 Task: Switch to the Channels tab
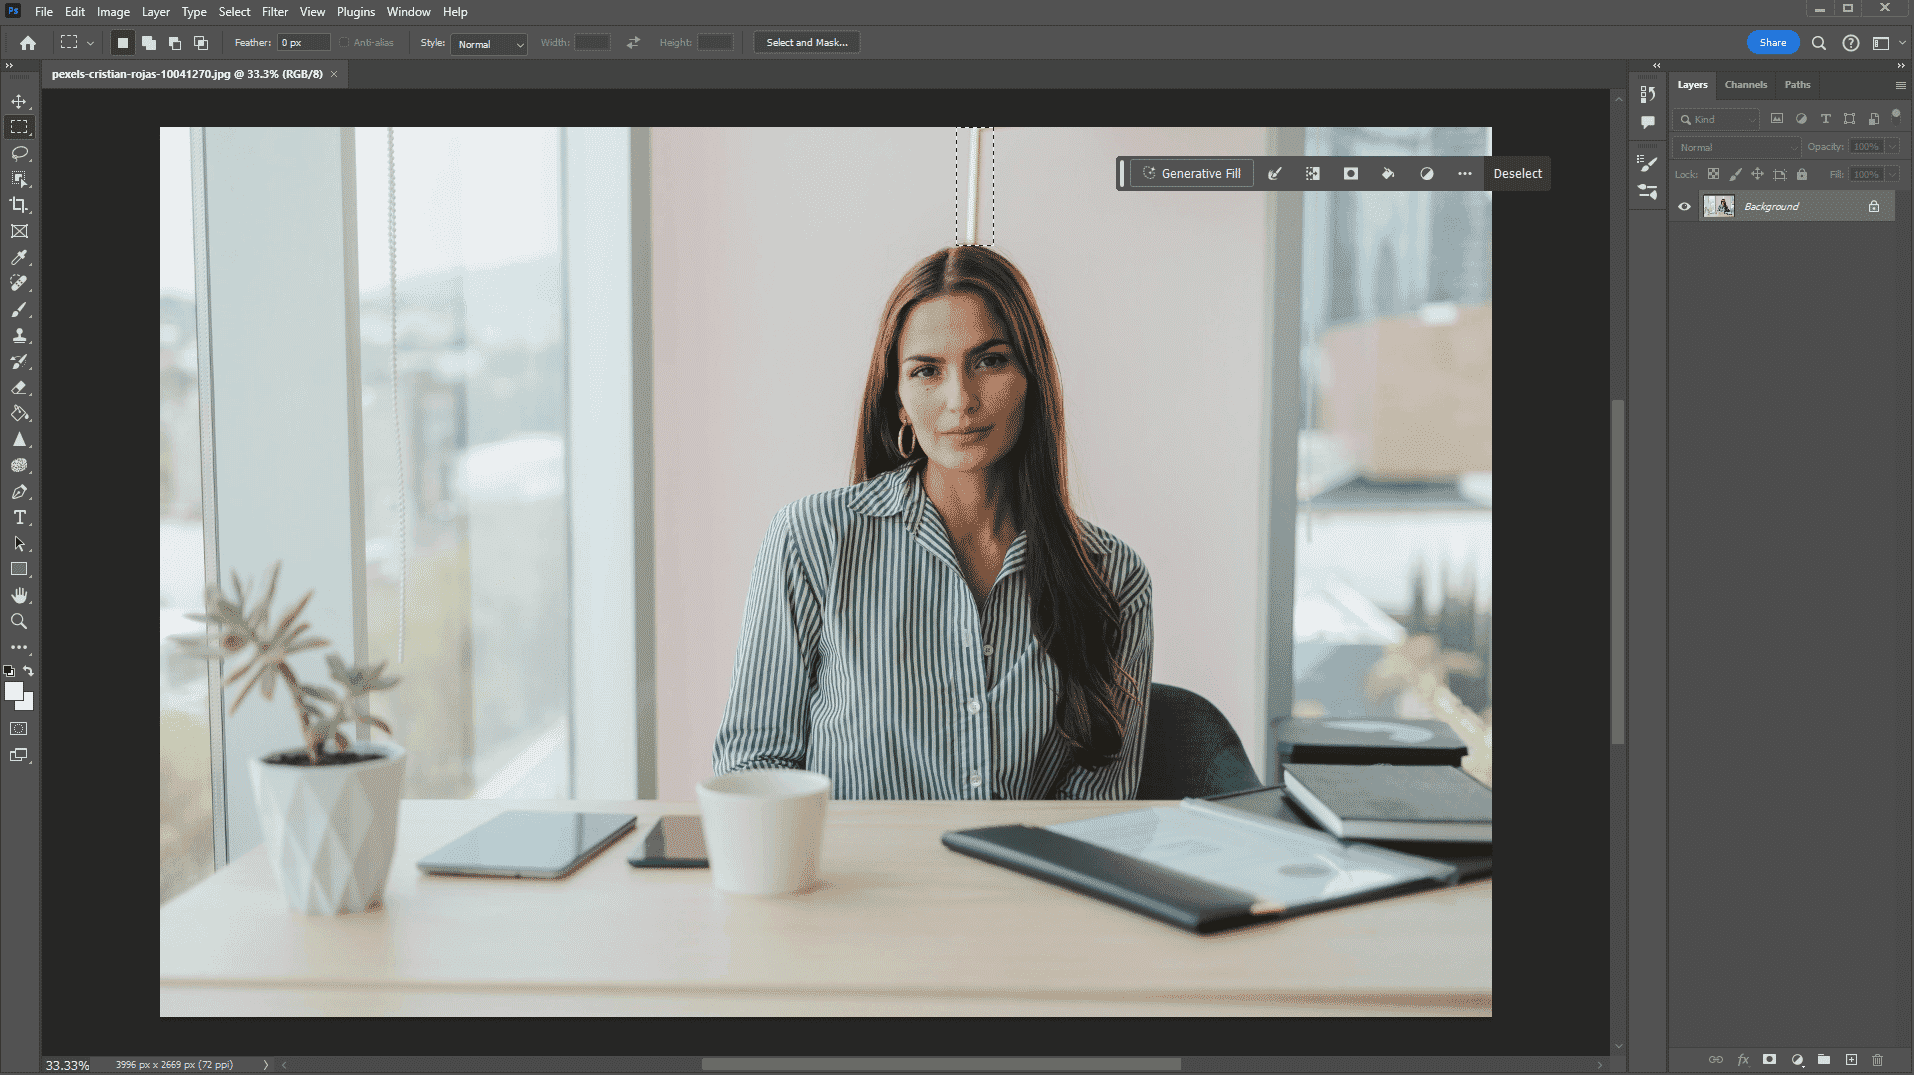(1745, 85)
